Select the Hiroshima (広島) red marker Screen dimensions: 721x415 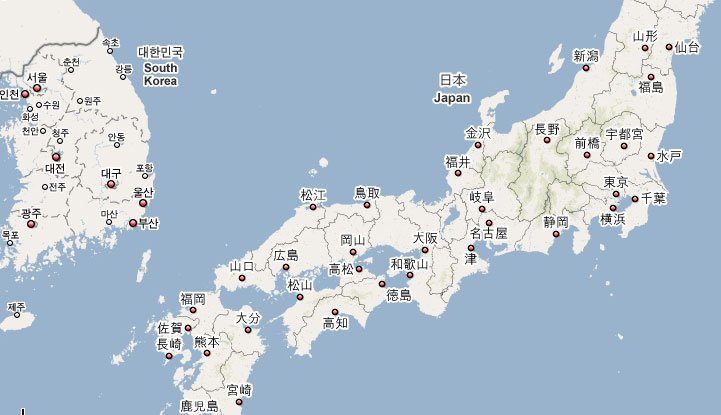pyautogui.click(x=286, y=268)
